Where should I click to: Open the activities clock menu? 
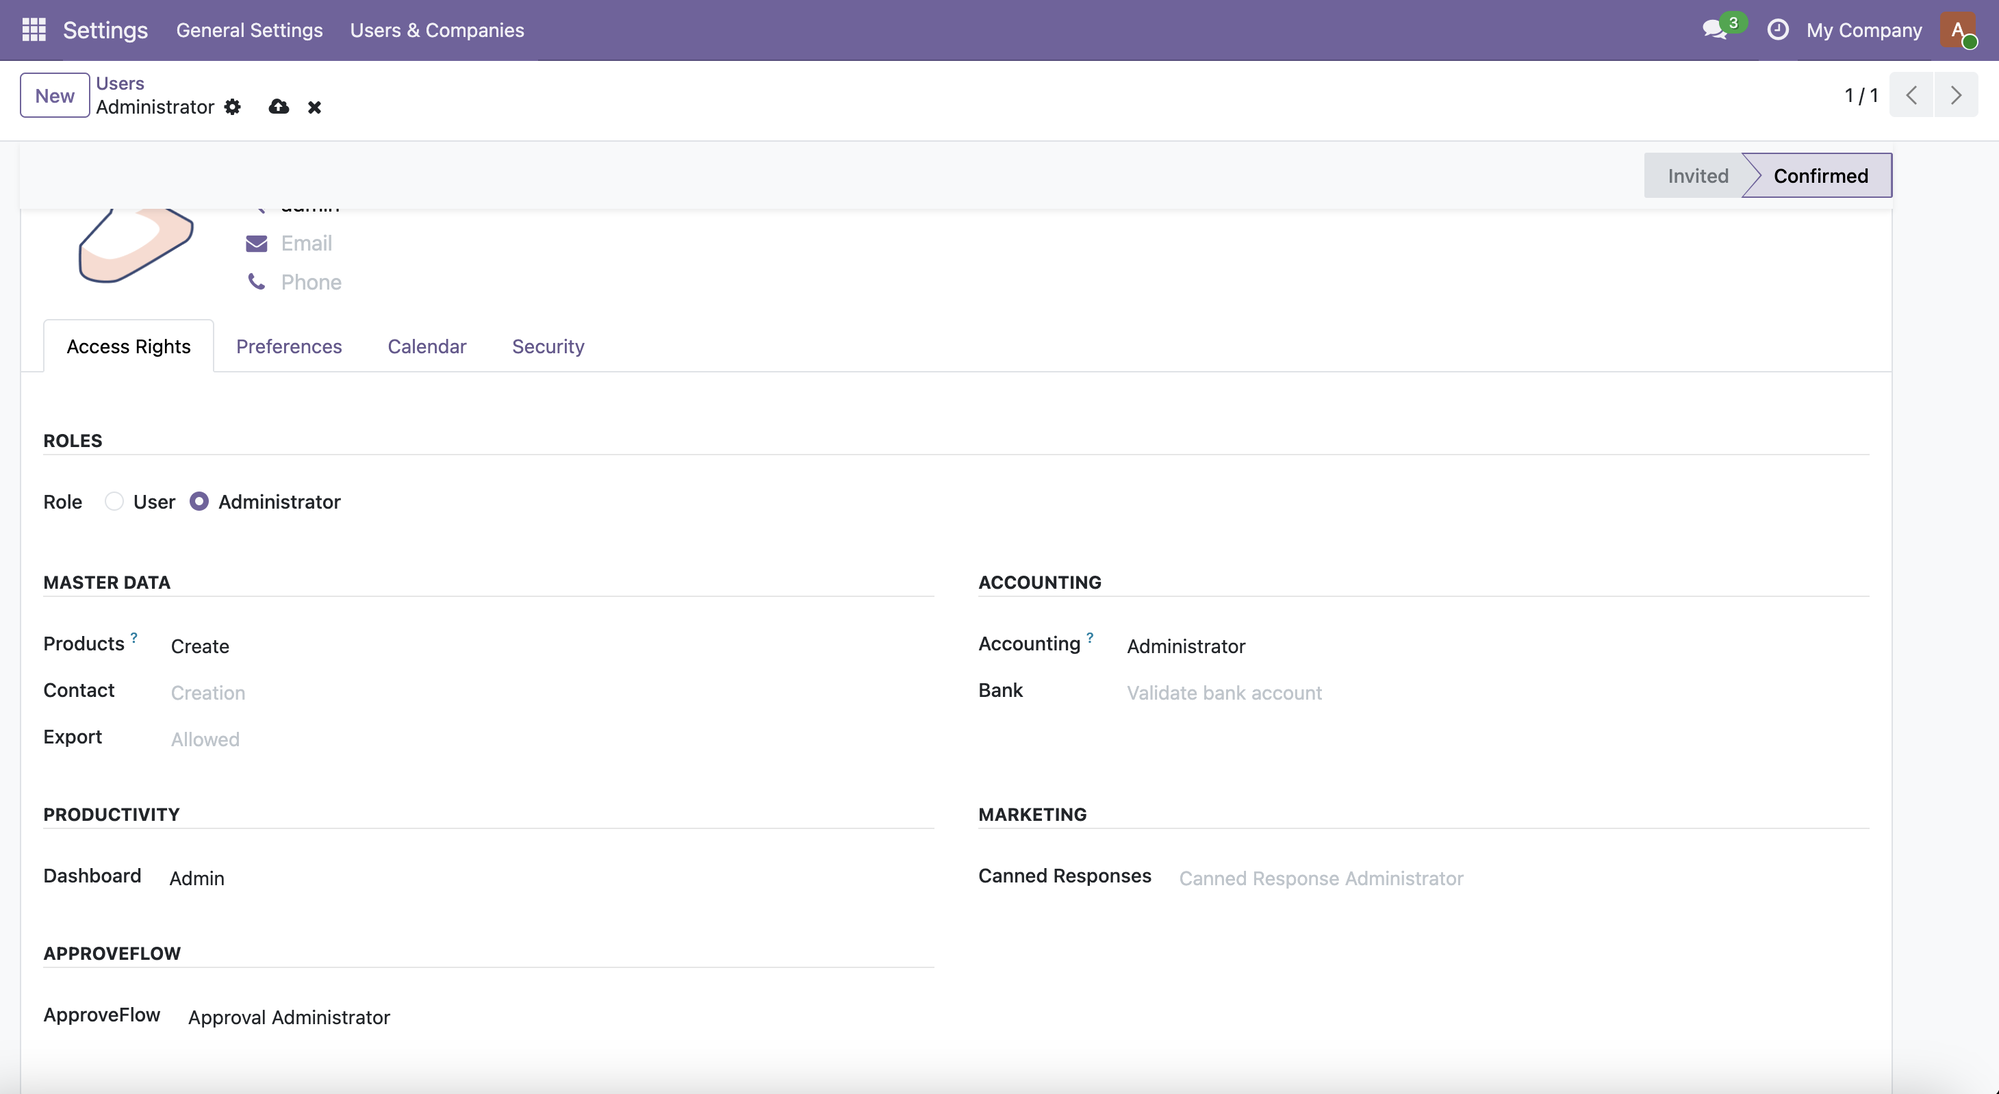(1778, 30)
